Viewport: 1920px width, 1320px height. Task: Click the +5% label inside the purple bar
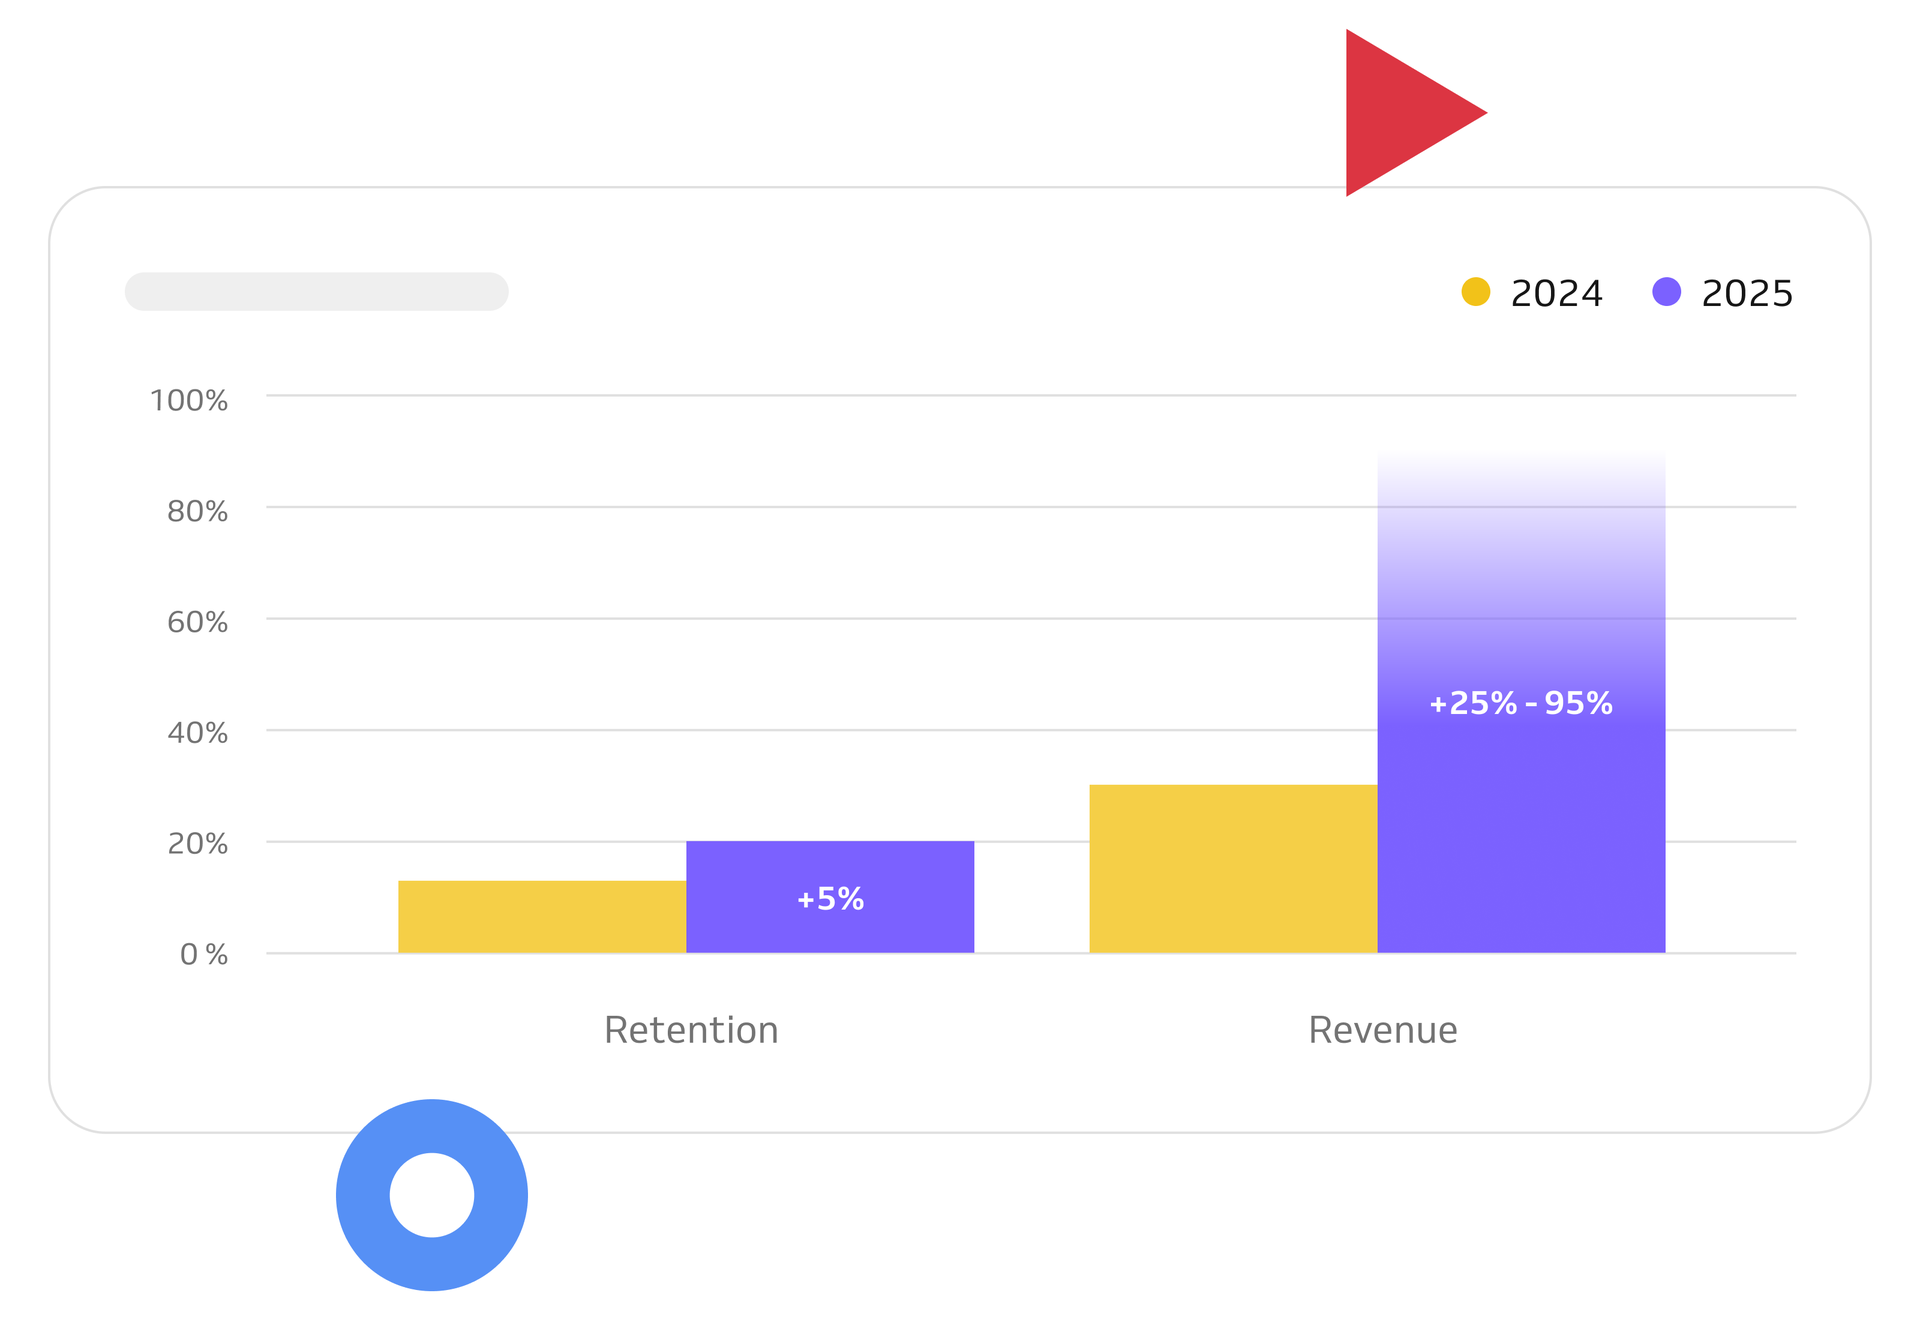pyautogui.click(x=829, y=899)
